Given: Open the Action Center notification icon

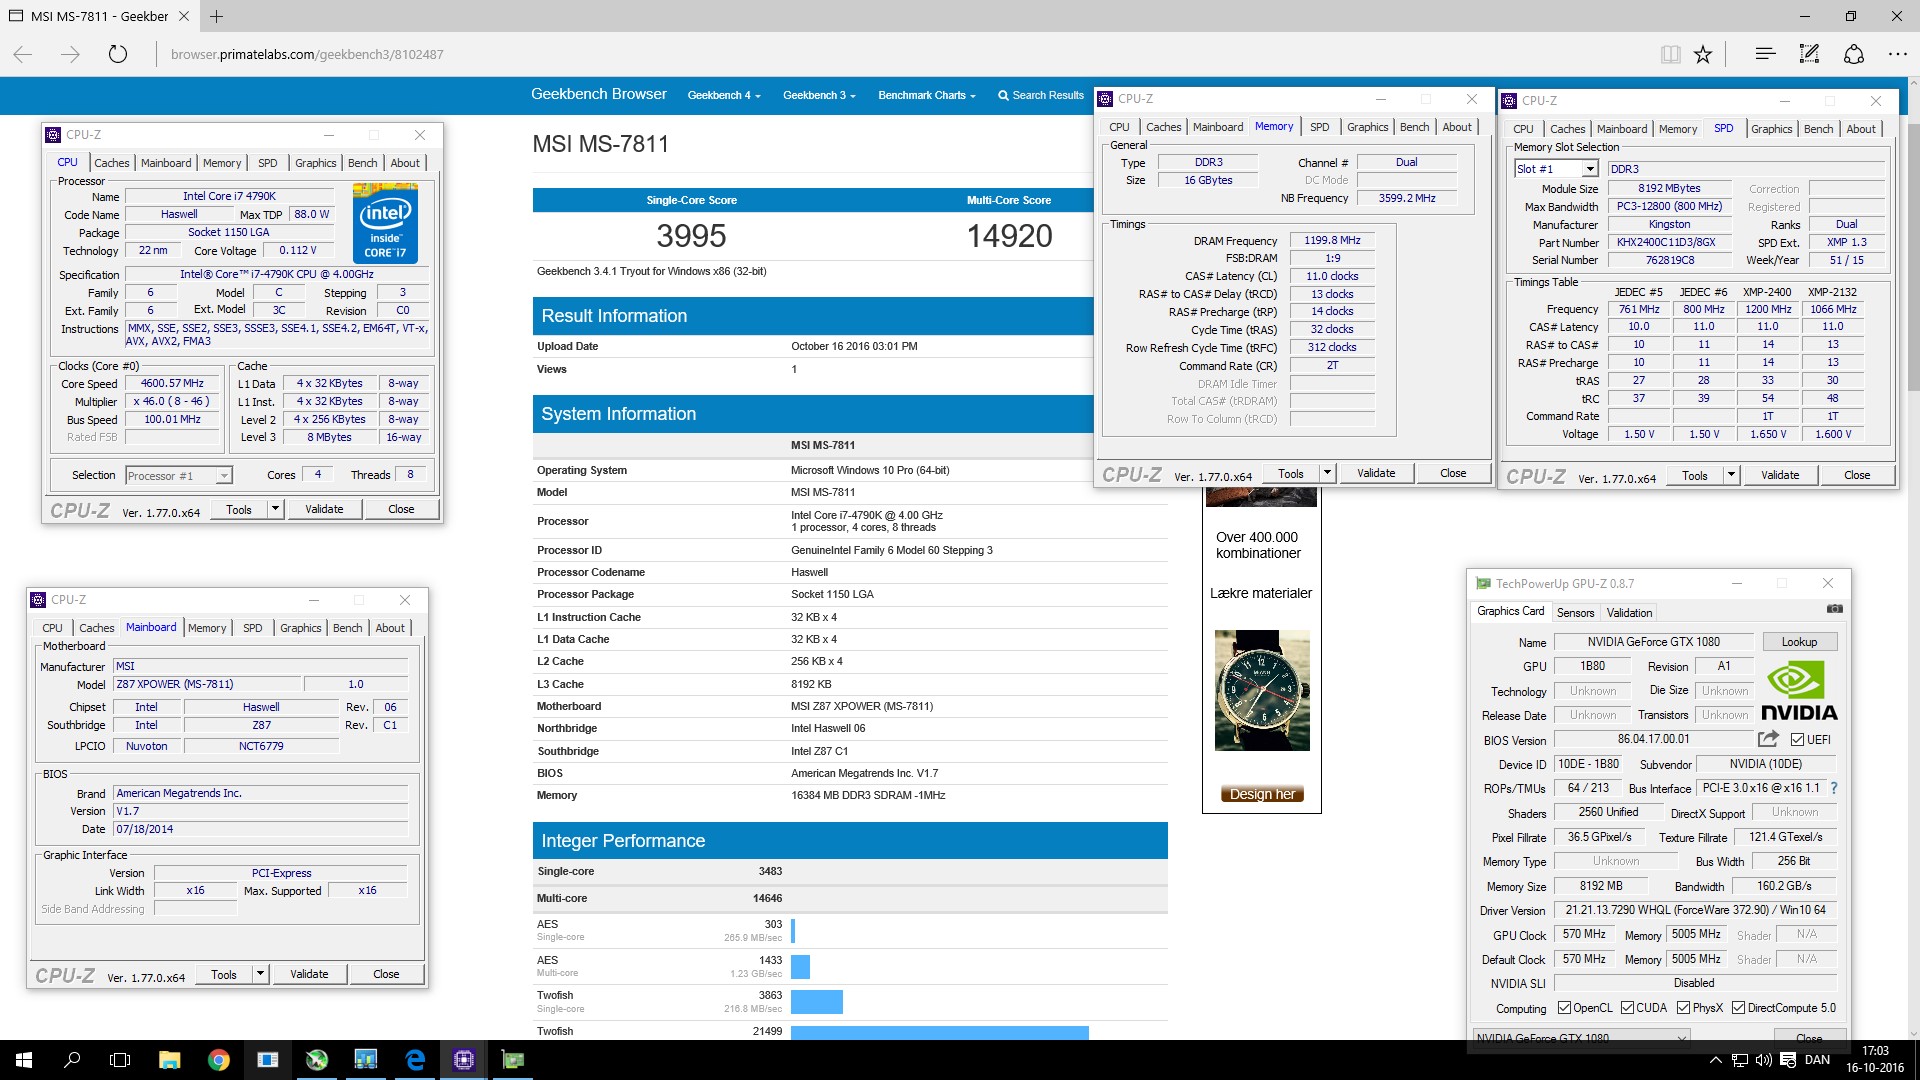Looking at the screenshot, I should point(1789,1060).
